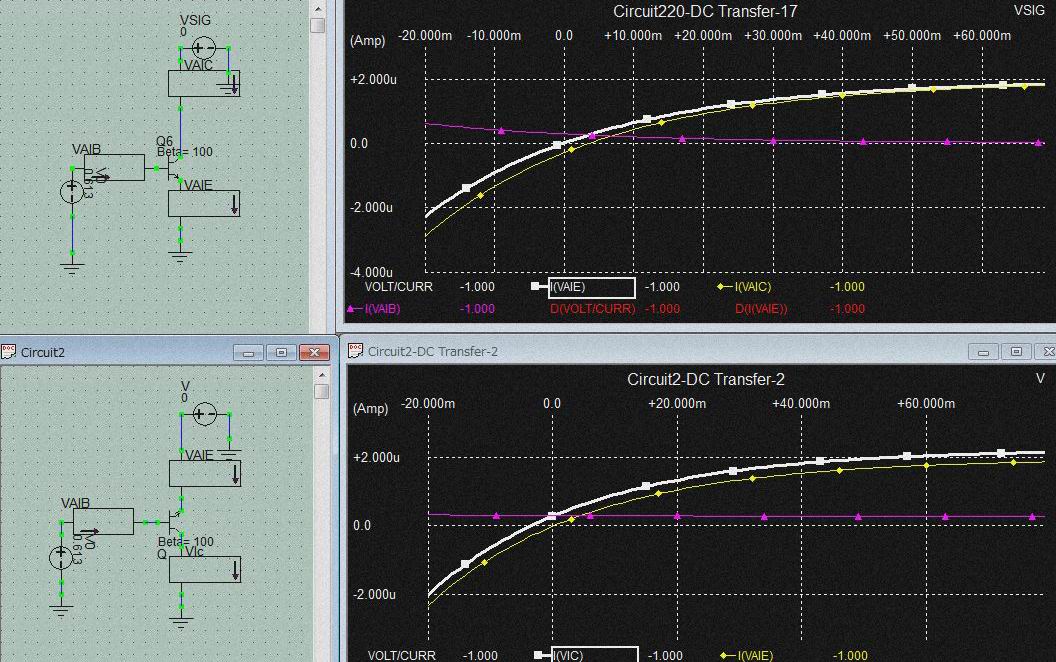Select the VSIG voltage source symbol
The image size is (1056, 662).
[x=204, y=47]
